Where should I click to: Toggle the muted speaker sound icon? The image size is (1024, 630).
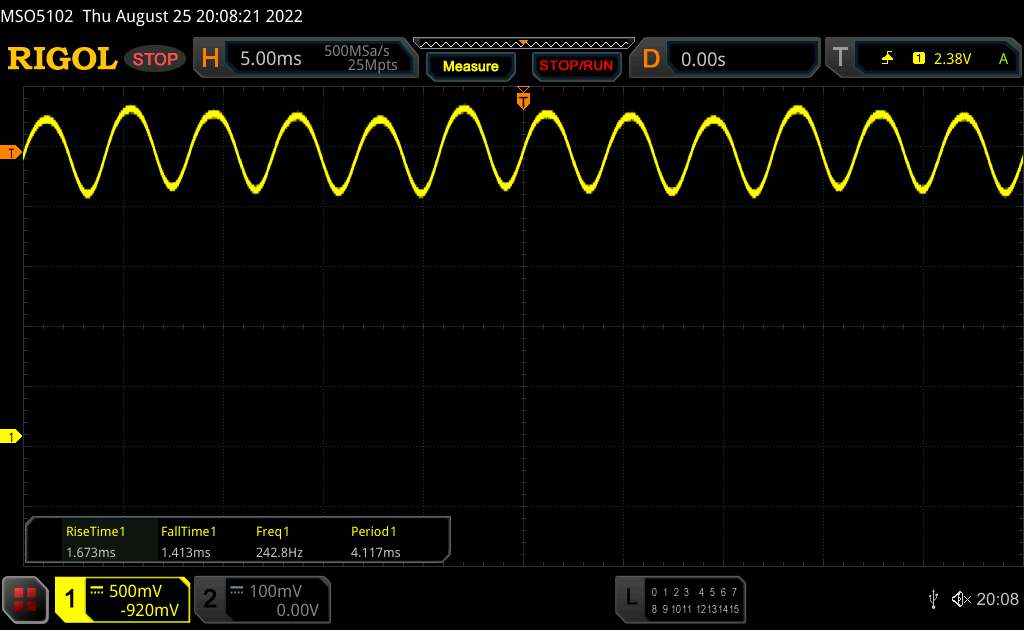pos(961,598)
